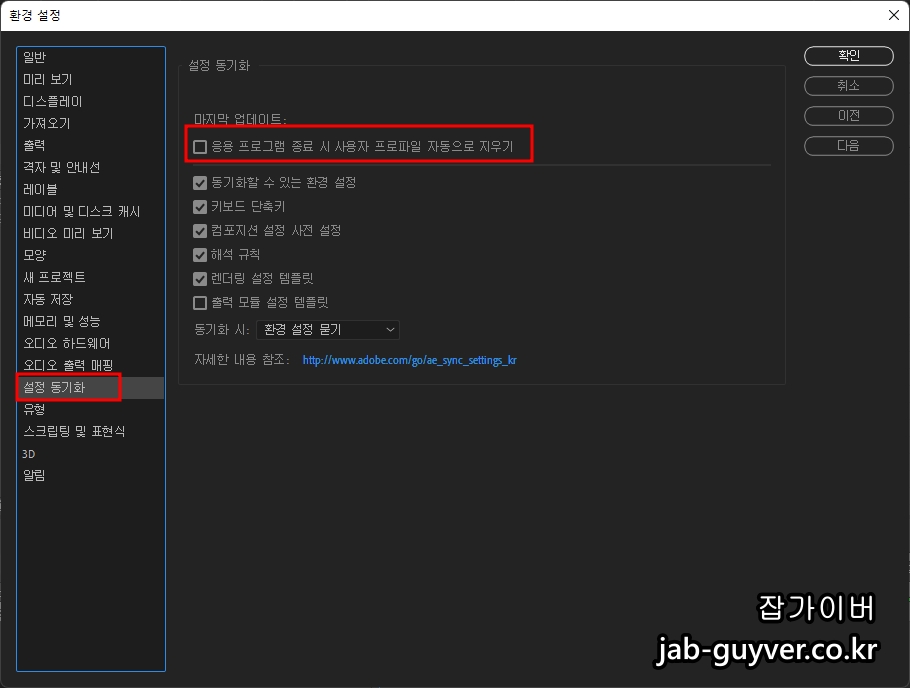Screen dimensions: 910x688
Task: Enable 출력 모듈 설정 템플릿 checkbox
Action: 200,302
